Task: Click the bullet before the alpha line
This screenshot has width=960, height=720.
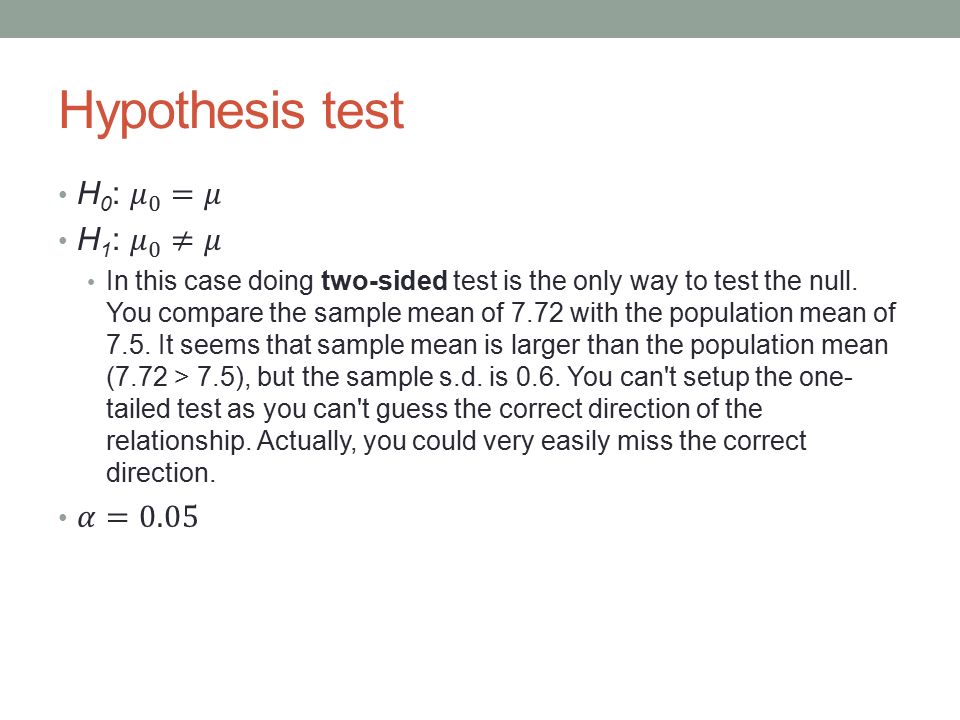Action: [x=62, y=518]
